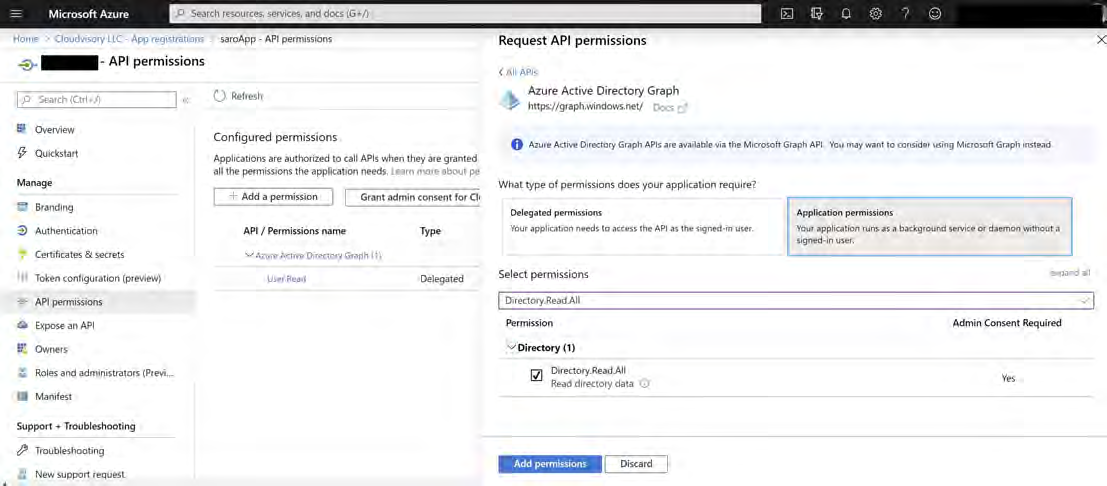Screen dimensions: 1107x486
Task: Click the Branding icon
Action: click(22, 207)
